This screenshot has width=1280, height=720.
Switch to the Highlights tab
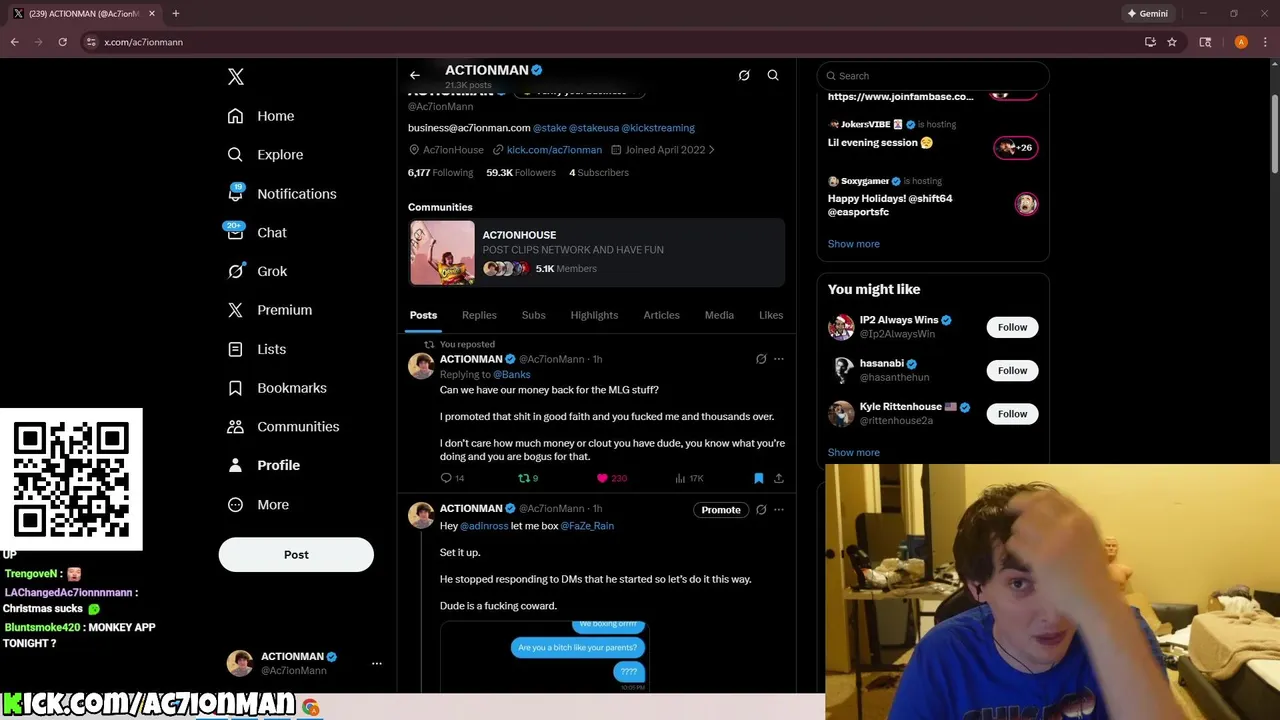(594, 315)
